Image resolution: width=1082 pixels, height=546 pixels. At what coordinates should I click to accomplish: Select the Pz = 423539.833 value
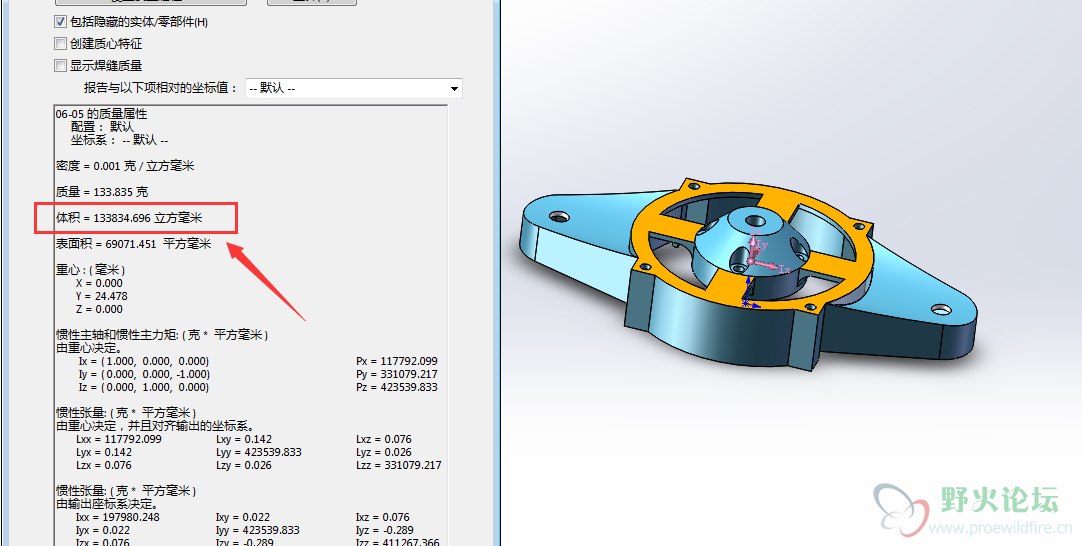click(x=397, y=387)
